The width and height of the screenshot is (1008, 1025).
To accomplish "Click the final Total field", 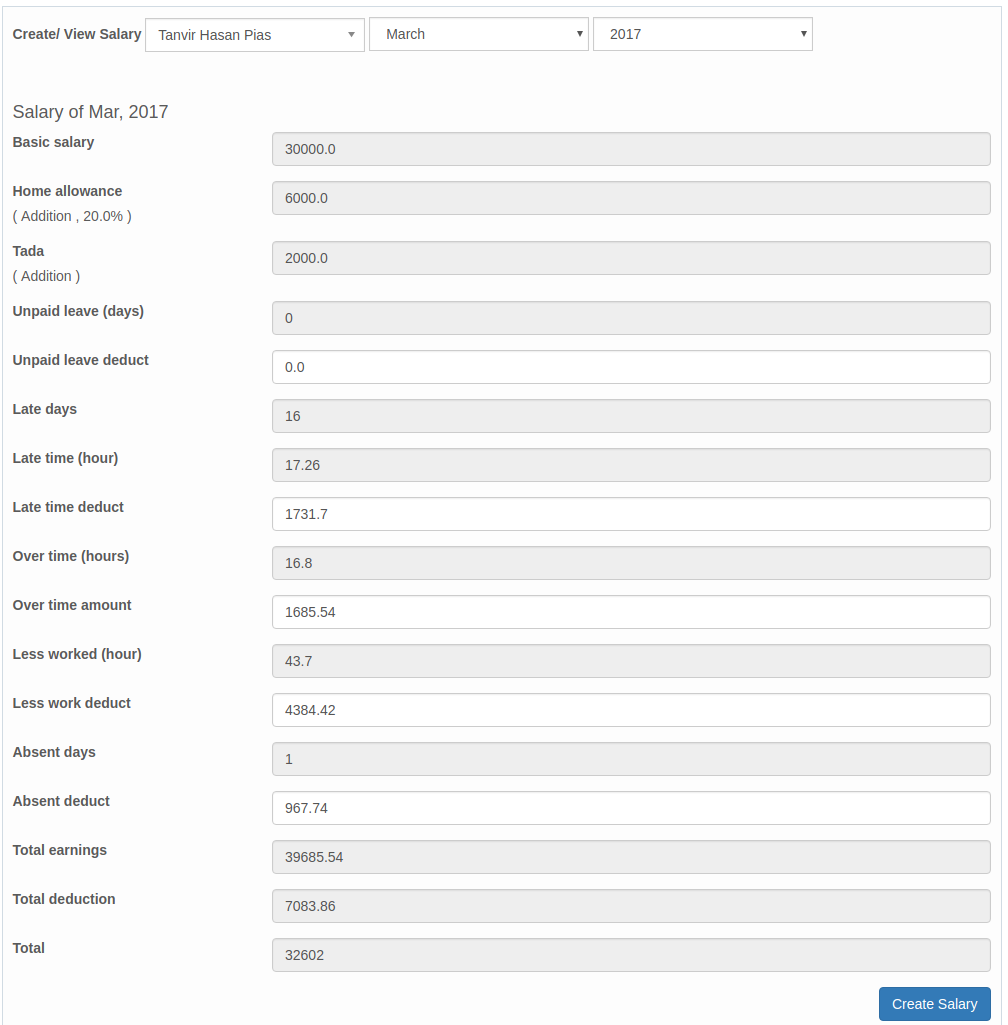I will click(631, 955).
